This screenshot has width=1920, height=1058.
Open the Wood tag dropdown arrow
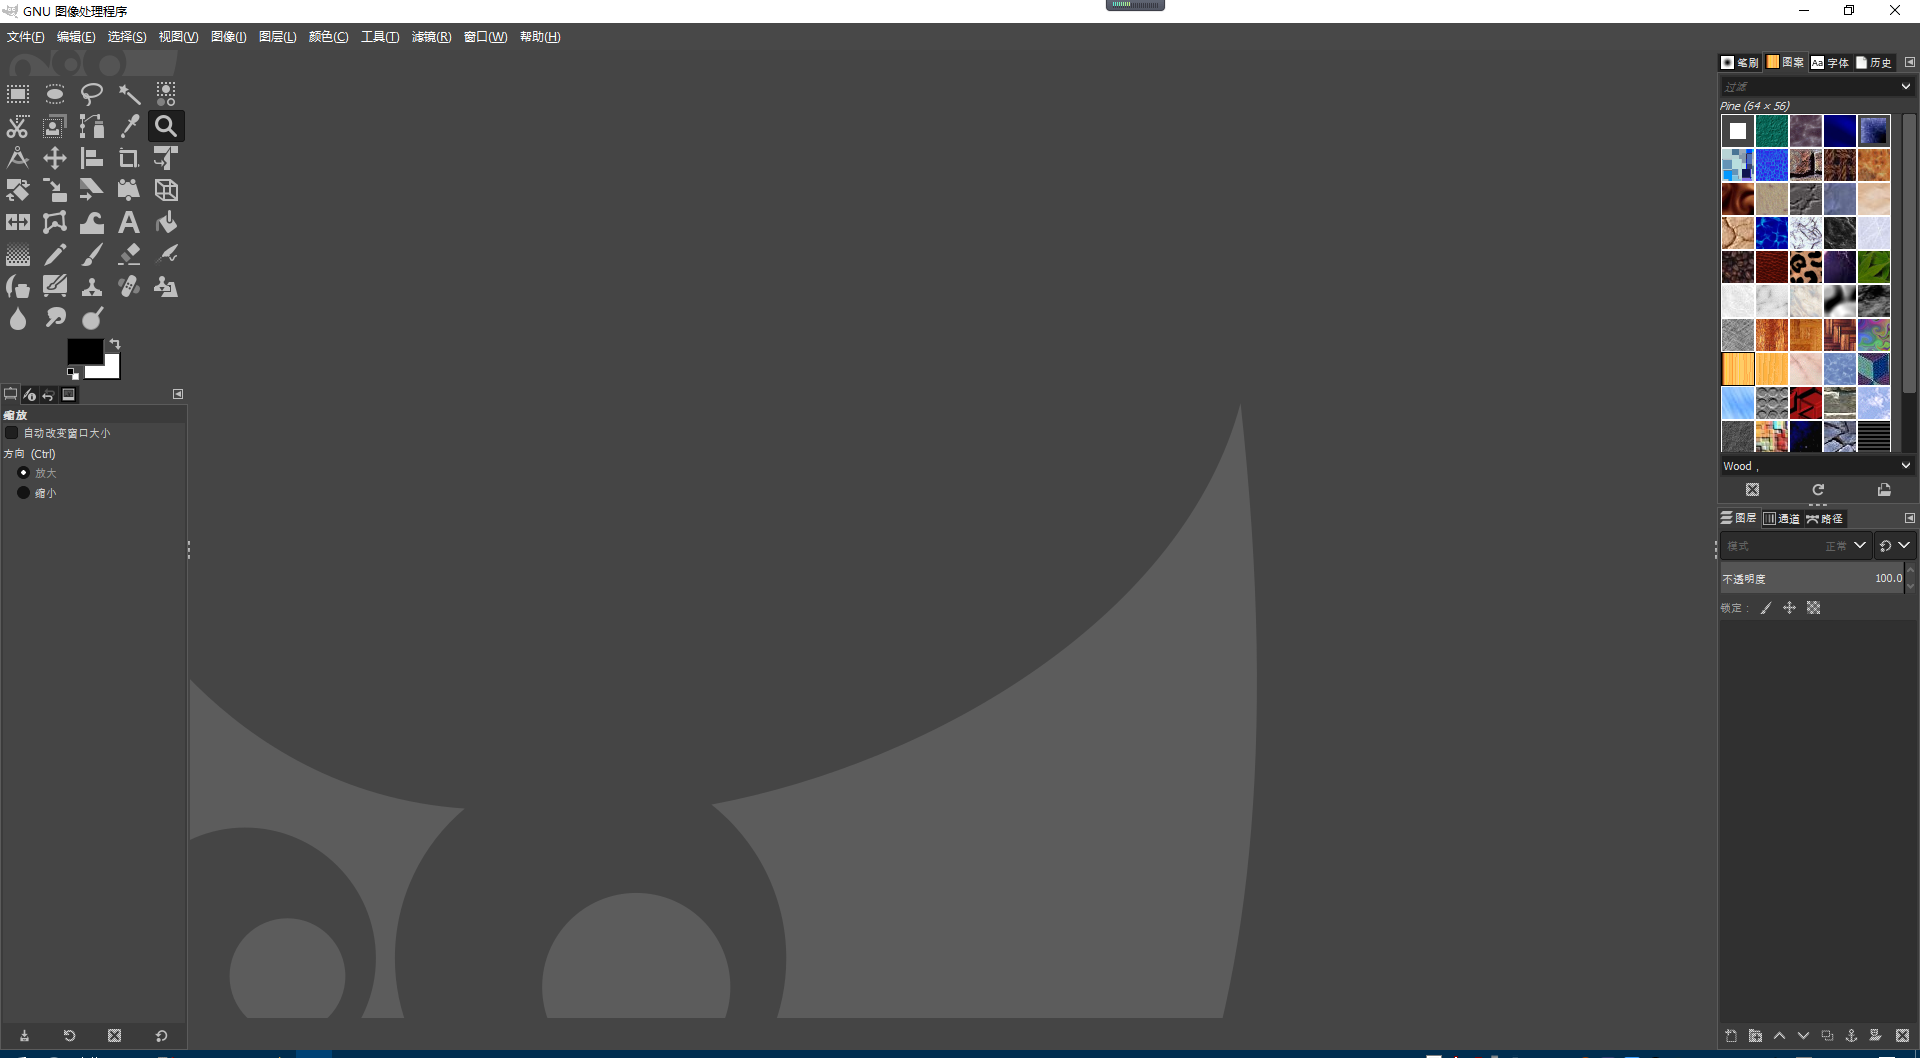coord(1906,466)
